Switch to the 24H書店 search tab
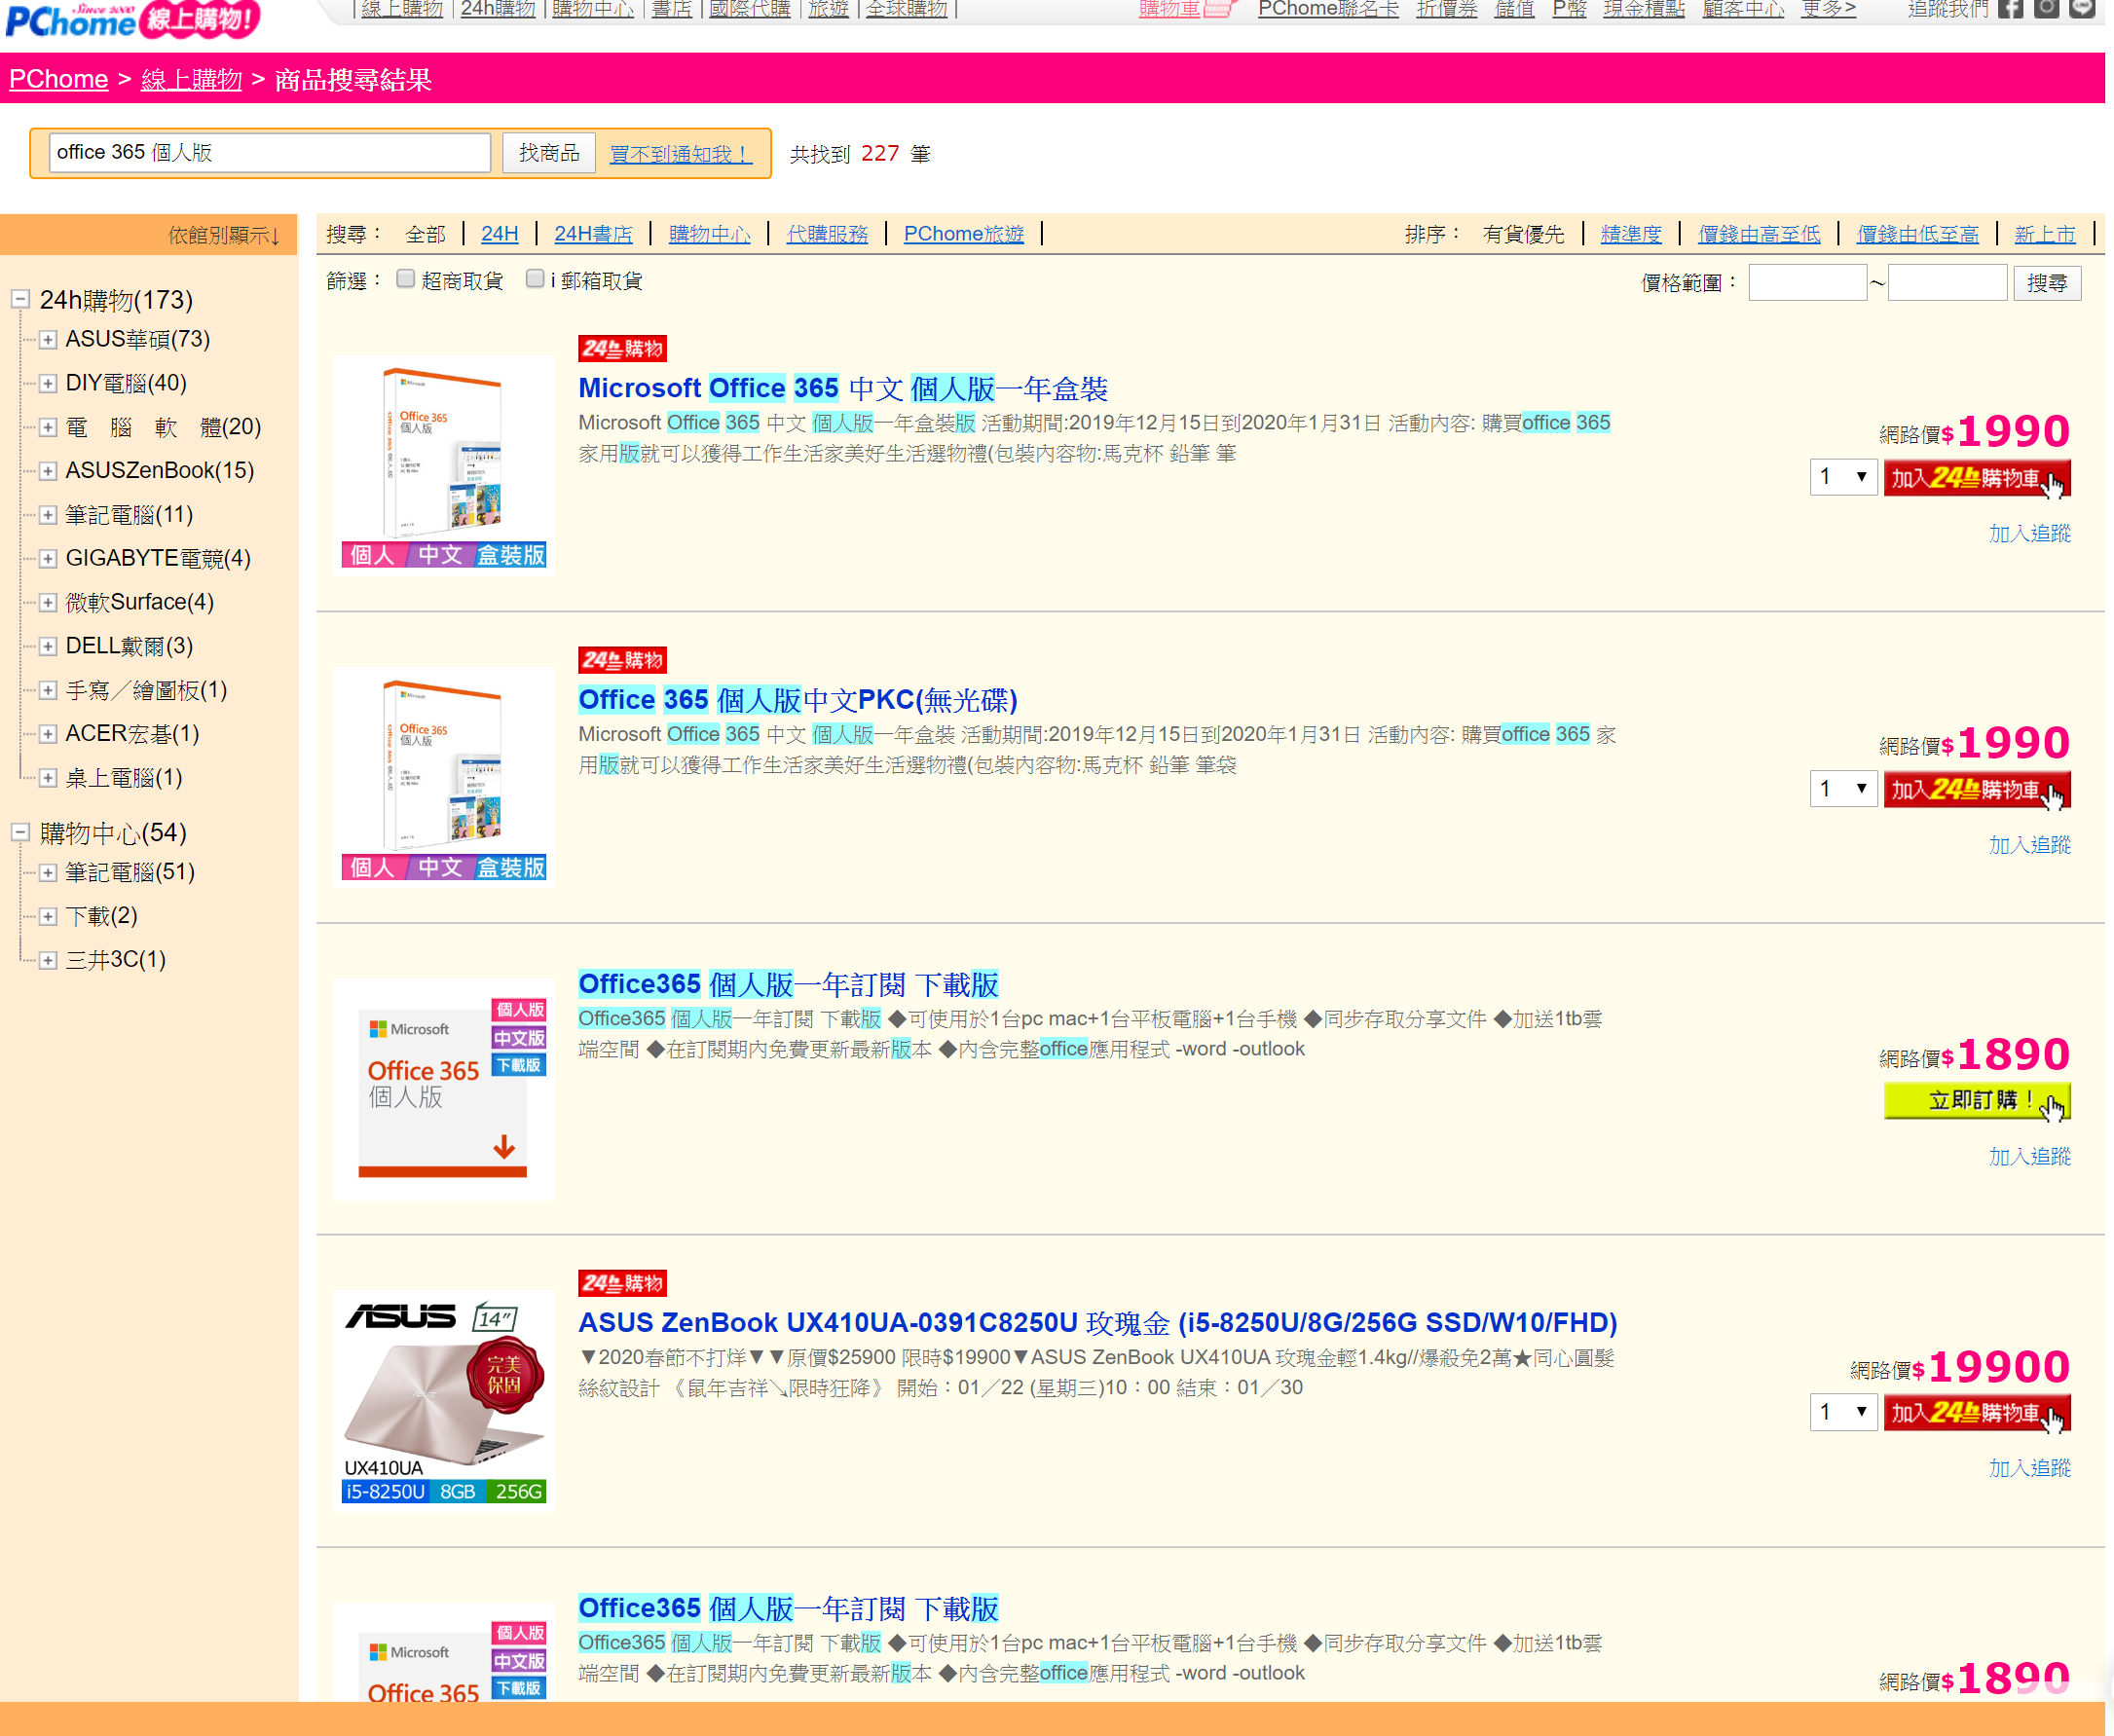Image resolution: width=2114 pixels, height=1736 pixels. [x=593, y=234]
